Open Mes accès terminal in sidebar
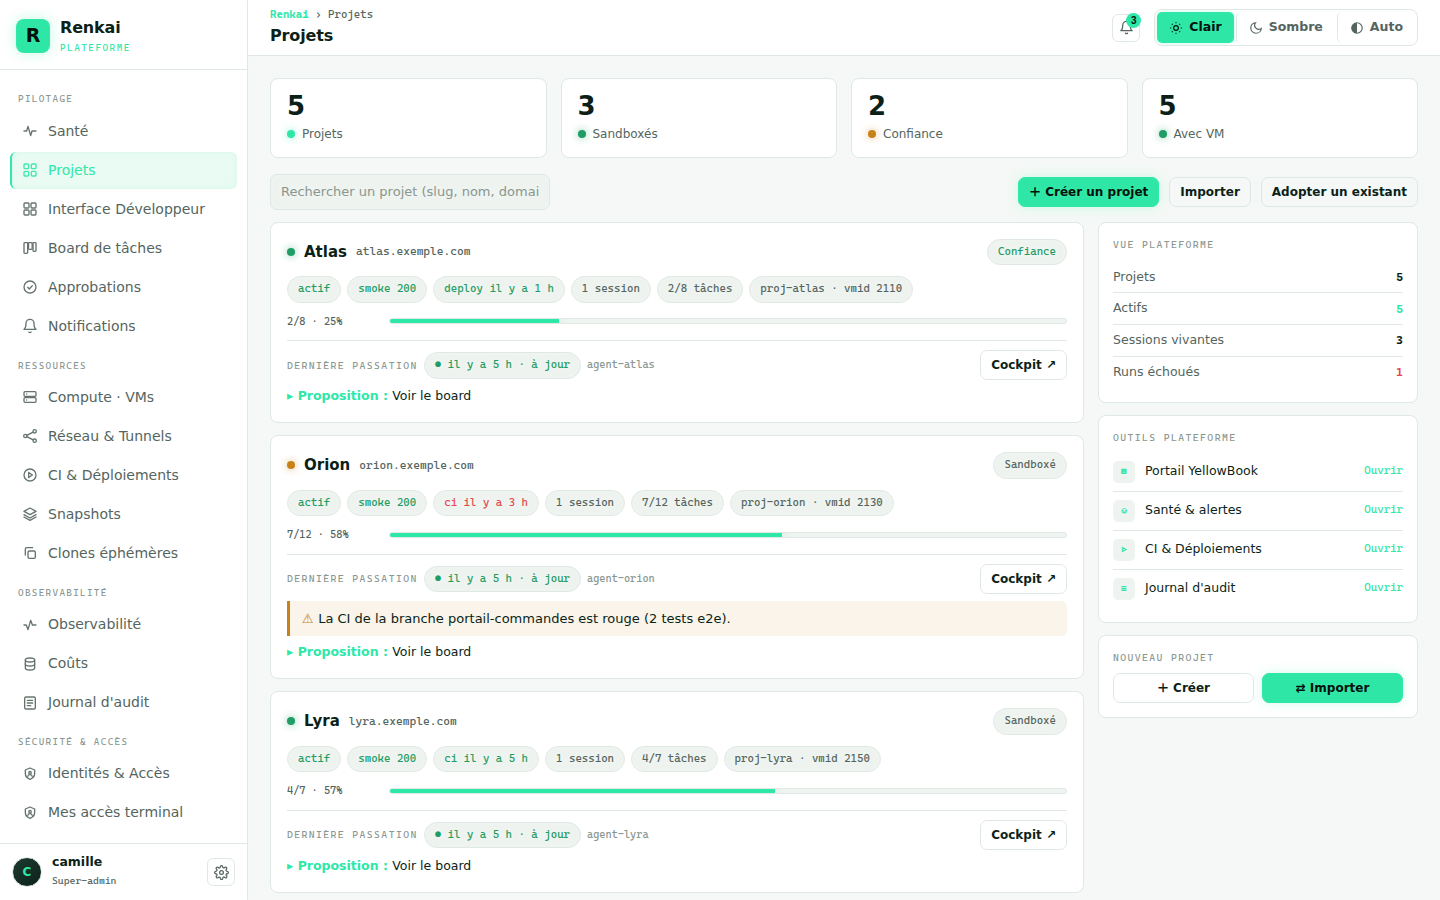 coord(124,812)
